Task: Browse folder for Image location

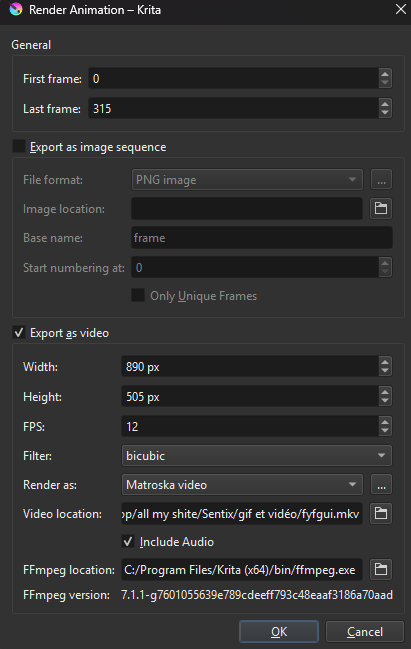Action: click(x=381, y=208)
